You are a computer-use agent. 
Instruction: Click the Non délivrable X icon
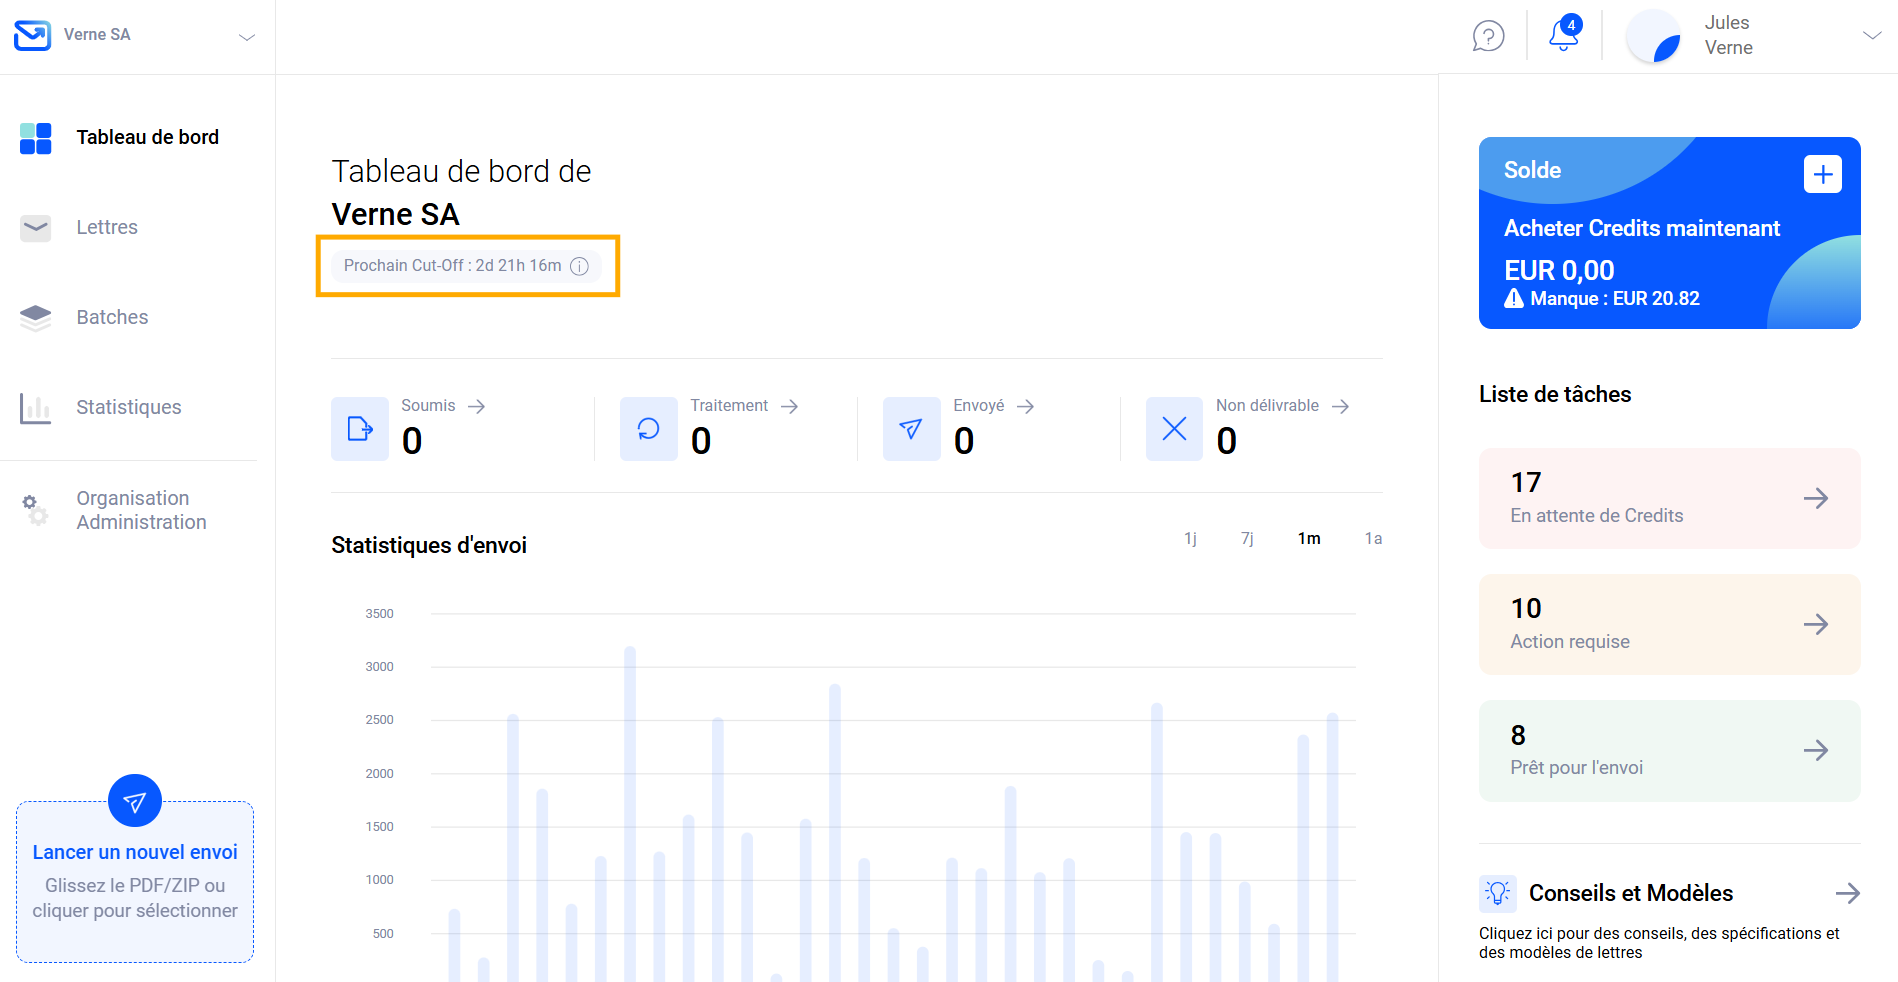pyautogui.click(x=1174, y=429)
